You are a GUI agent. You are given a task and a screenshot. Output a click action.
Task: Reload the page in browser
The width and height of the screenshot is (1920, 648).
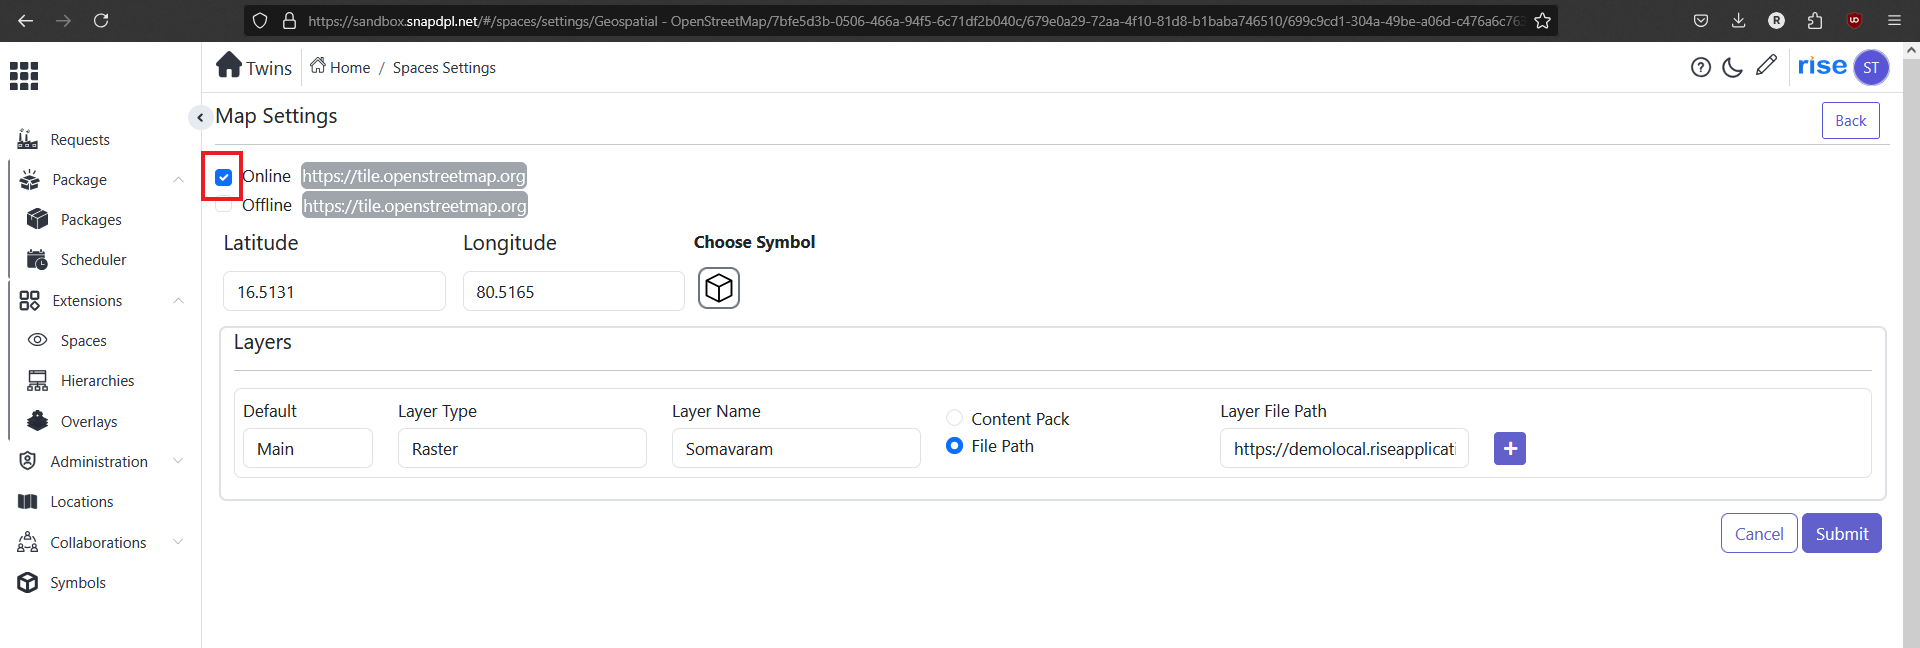[101, 20]
